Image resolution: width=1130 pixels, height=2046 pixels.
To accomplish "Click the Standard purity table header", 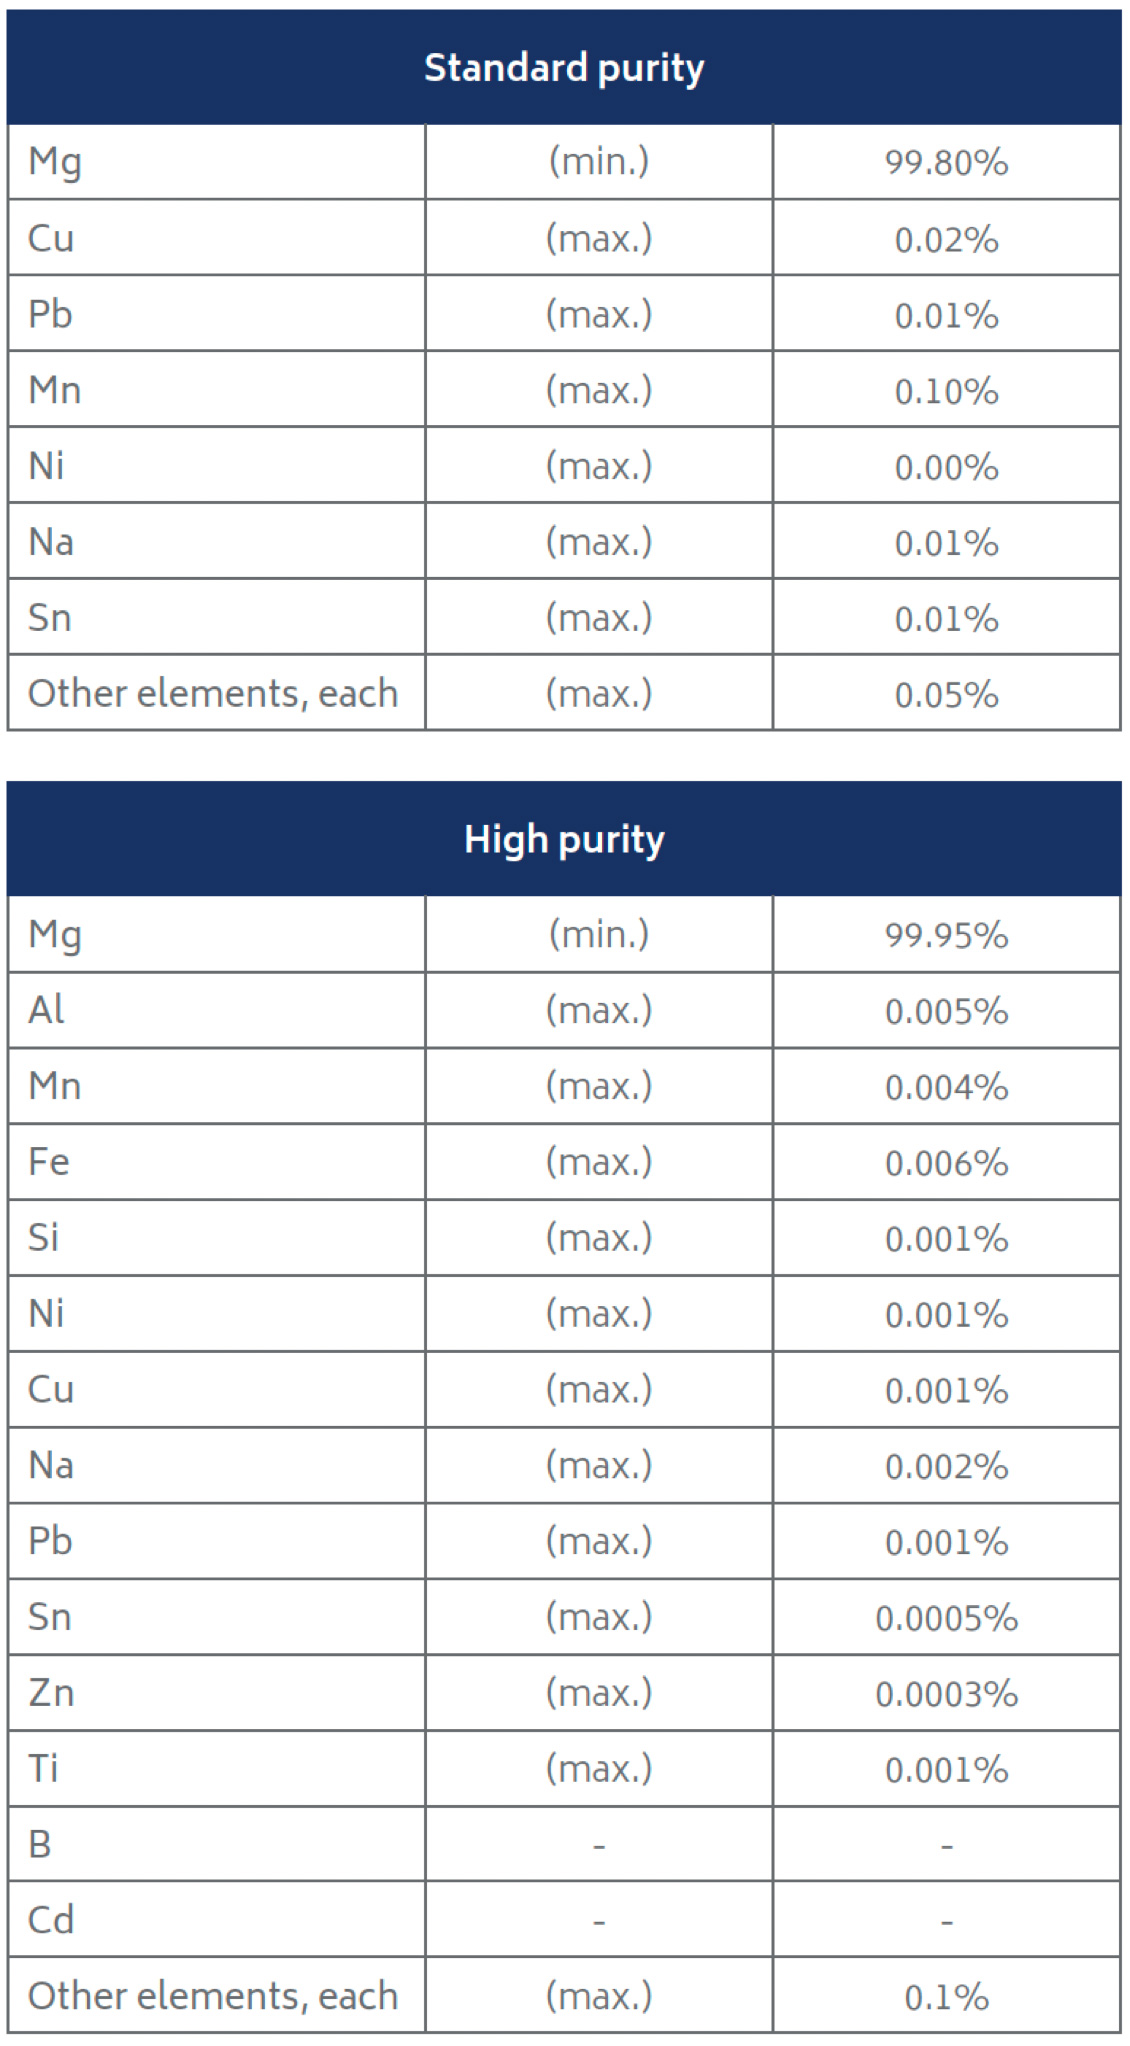I will pyautogui.click(x=564, y=68).
